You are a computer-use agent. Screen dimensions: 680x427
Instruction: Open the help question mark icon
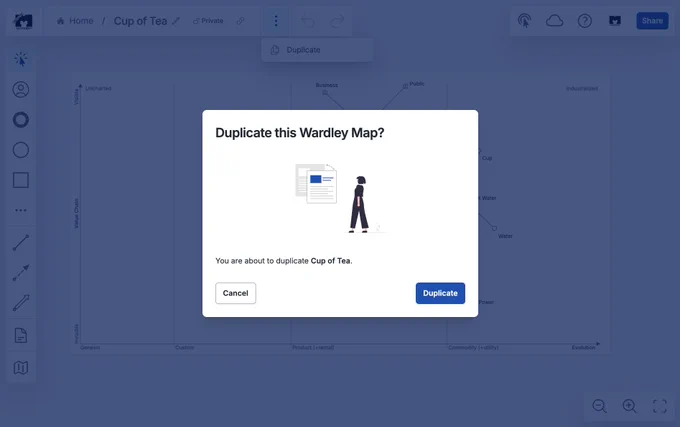coord(585,21)
